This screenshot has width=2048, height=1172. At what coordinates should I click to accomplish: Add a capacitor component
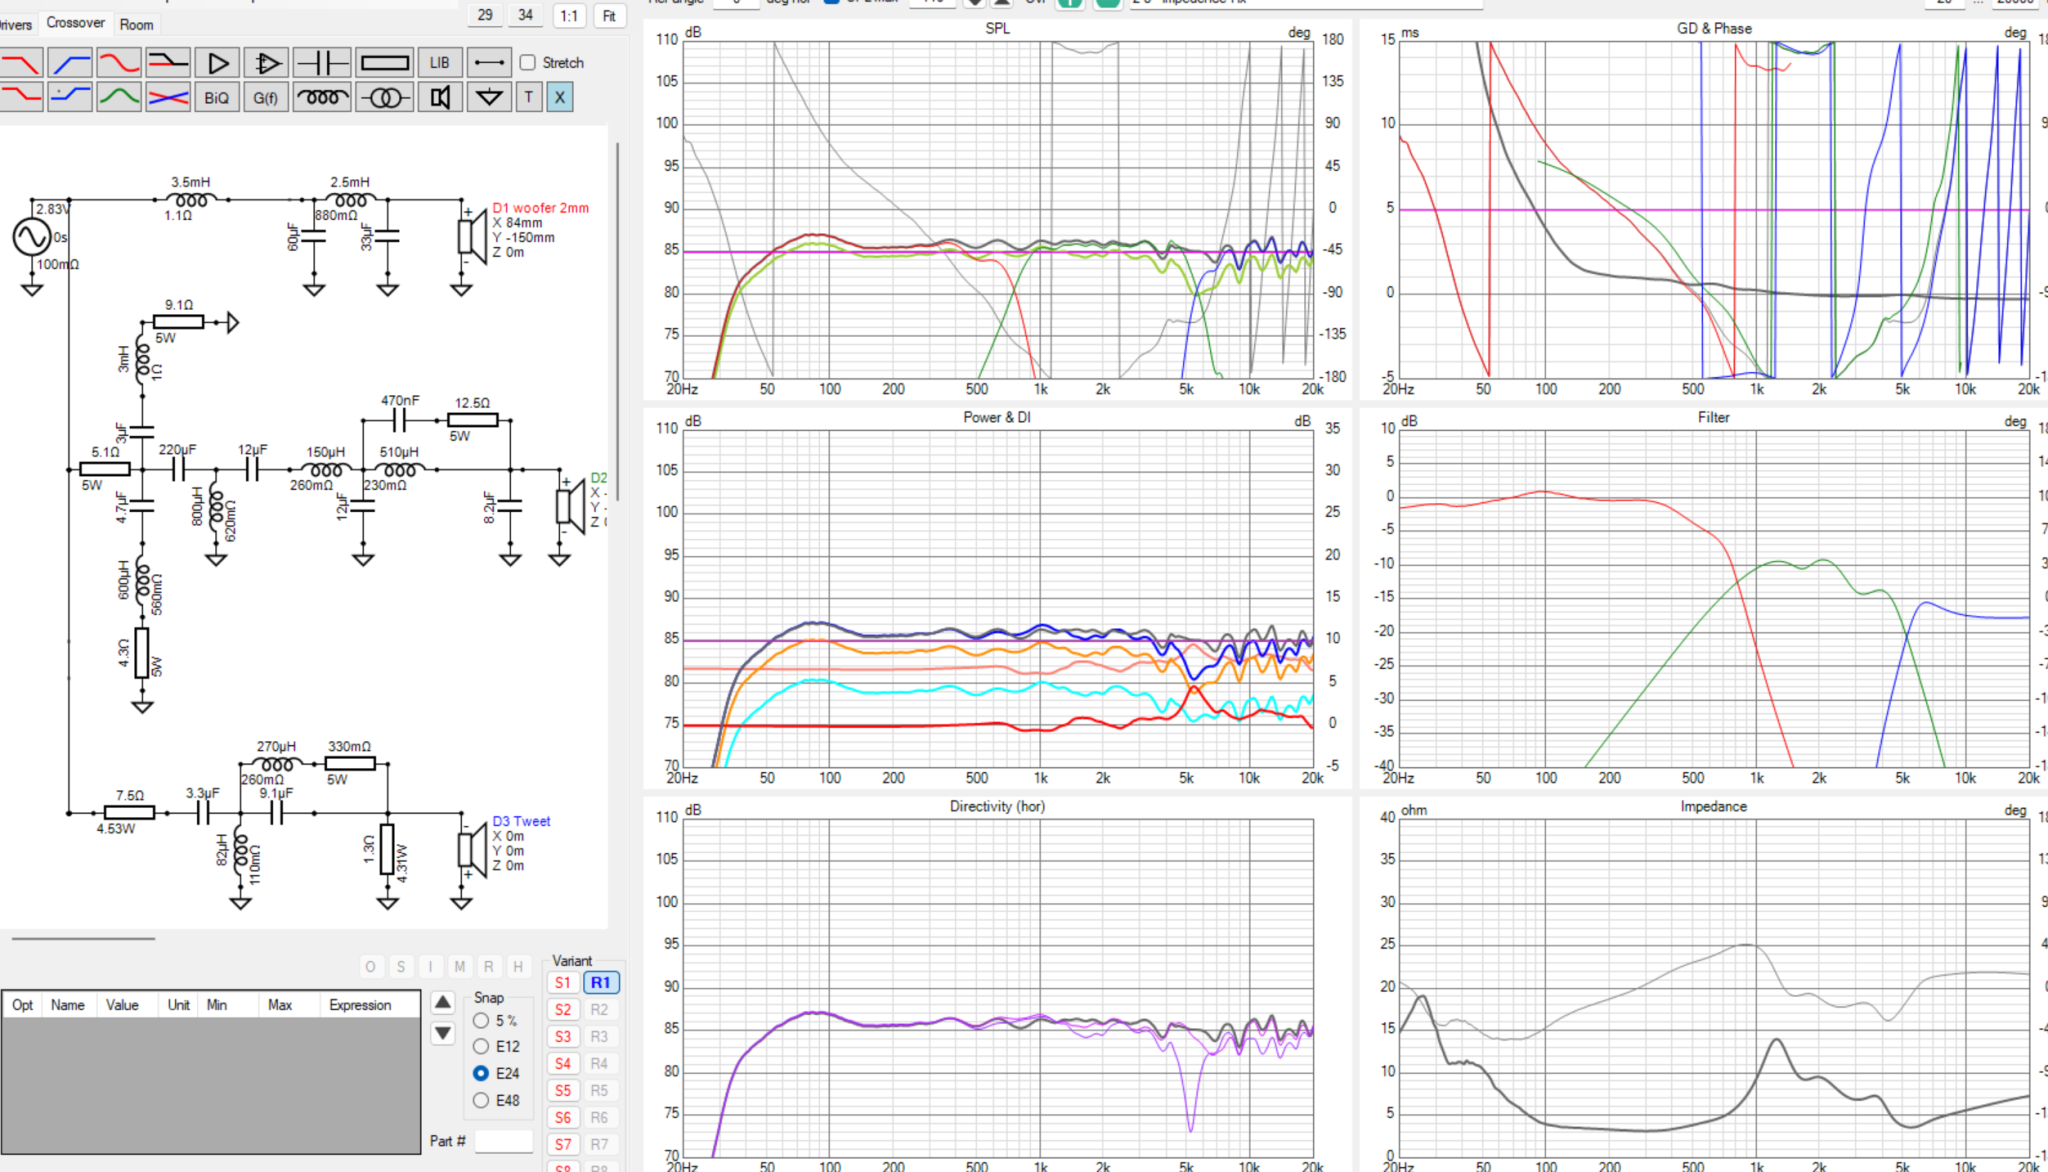click(x=322, y=63)
